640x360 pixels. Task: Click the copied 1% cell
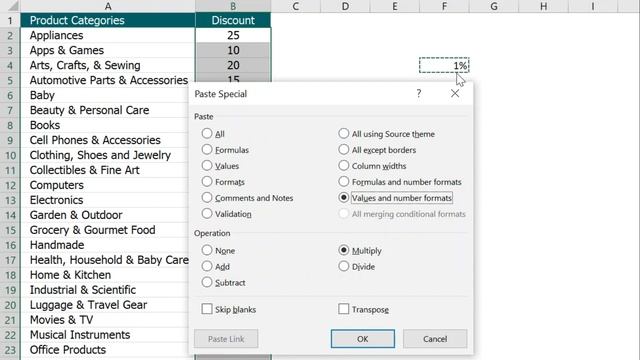444,65
